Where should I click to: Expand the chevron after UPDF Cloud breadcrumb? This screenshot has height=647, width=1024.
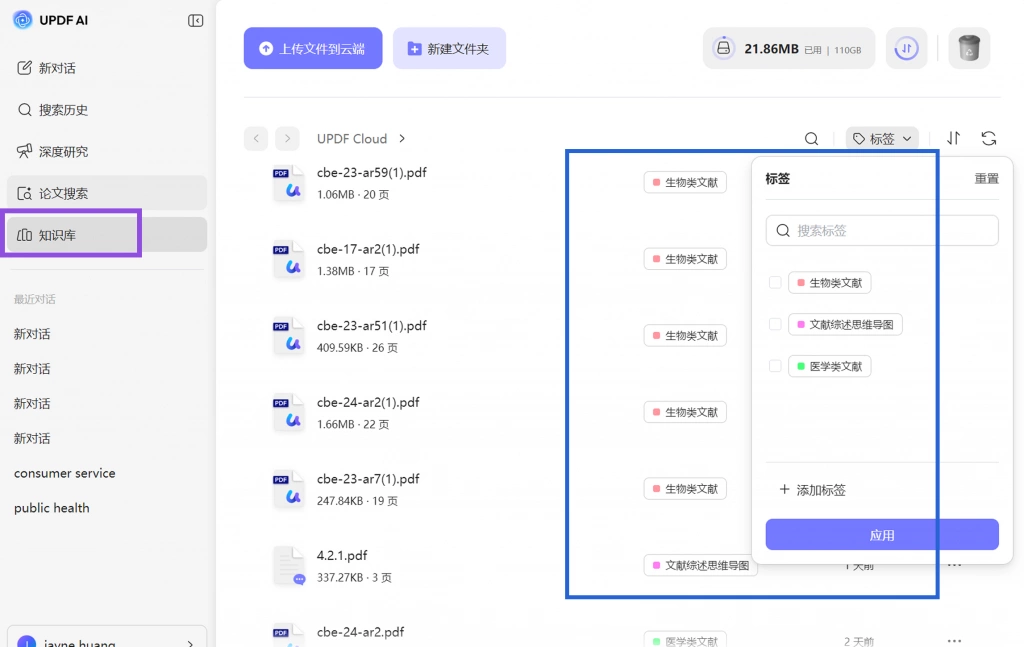click(x=402, y=138)
